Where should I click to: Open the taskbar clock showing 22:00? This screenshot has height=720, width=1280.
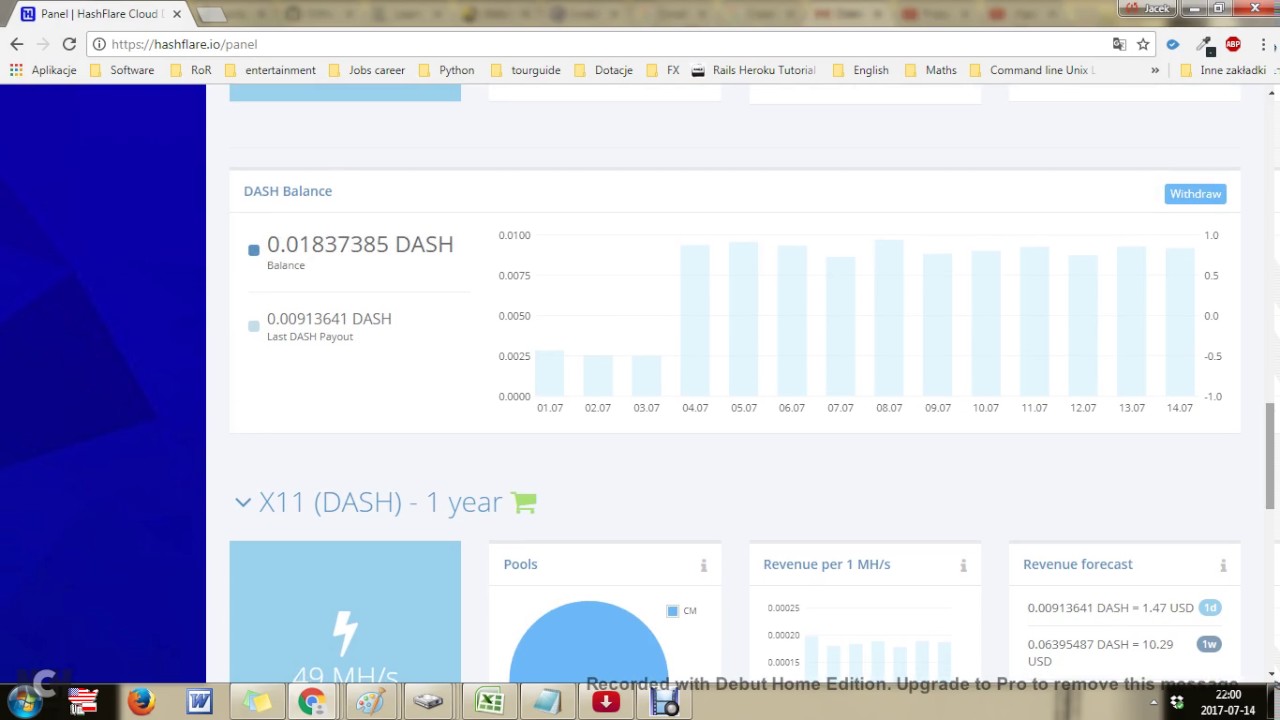tap(1227, 702)
